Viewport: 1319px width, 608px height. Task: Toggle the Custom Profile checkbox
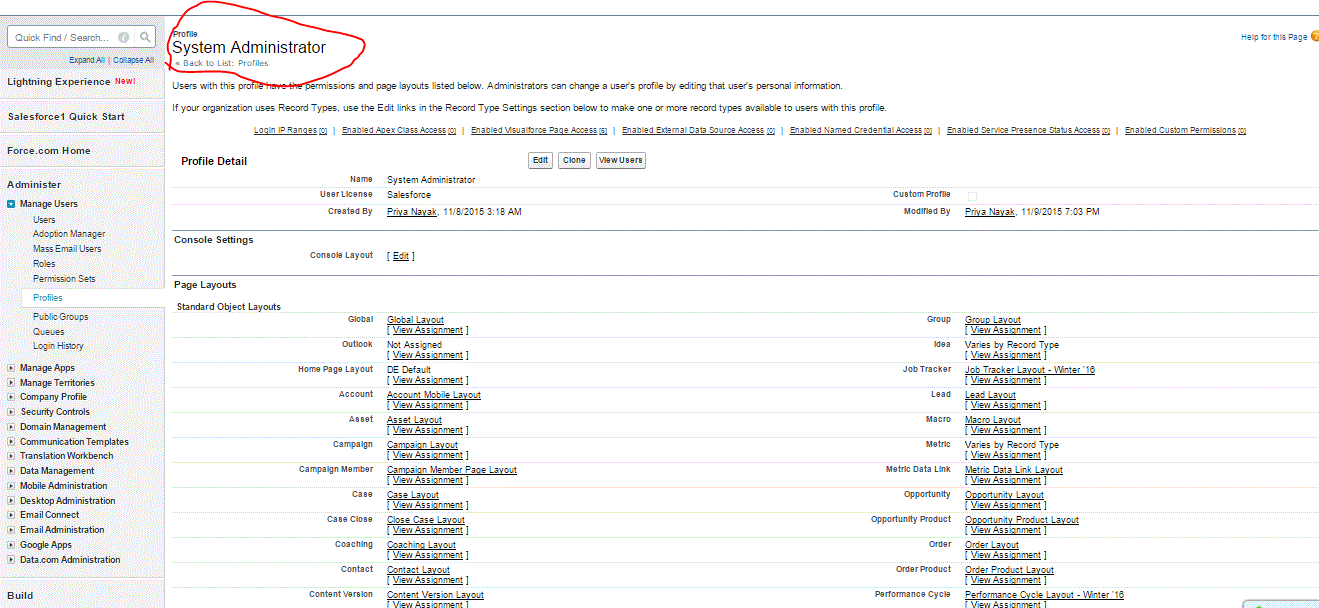coord(972,195)
